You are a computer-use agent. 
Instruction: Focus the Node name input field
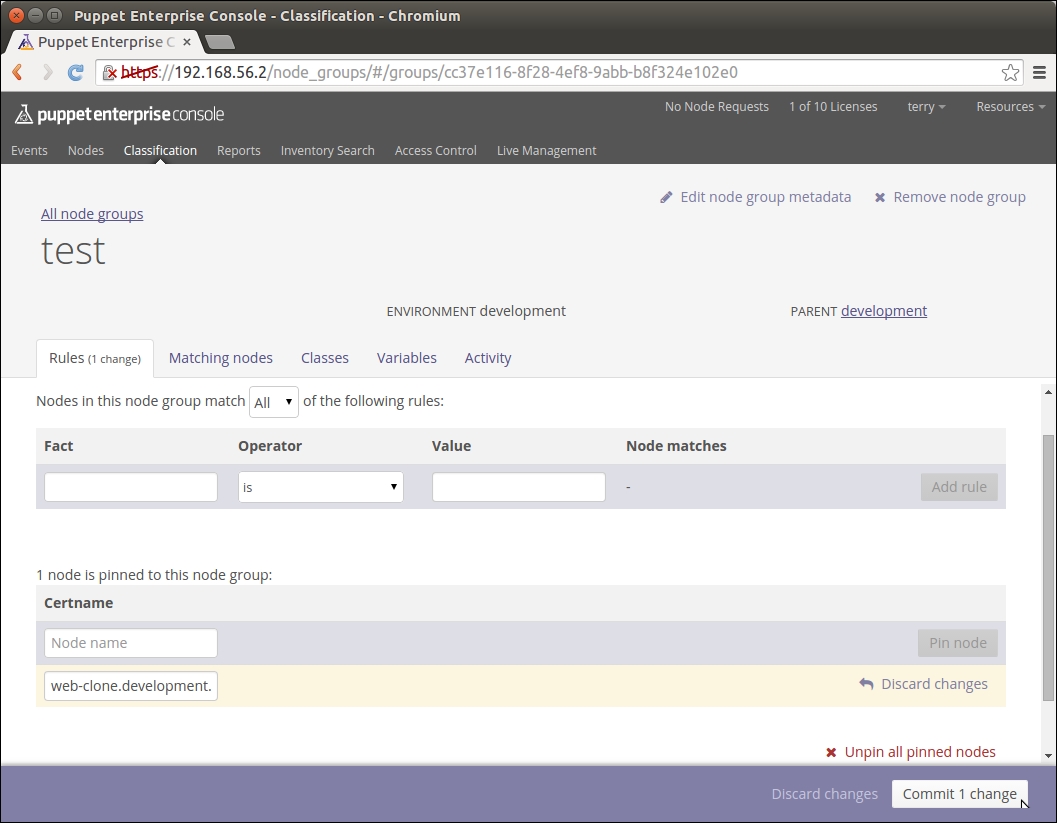[131, 643]
